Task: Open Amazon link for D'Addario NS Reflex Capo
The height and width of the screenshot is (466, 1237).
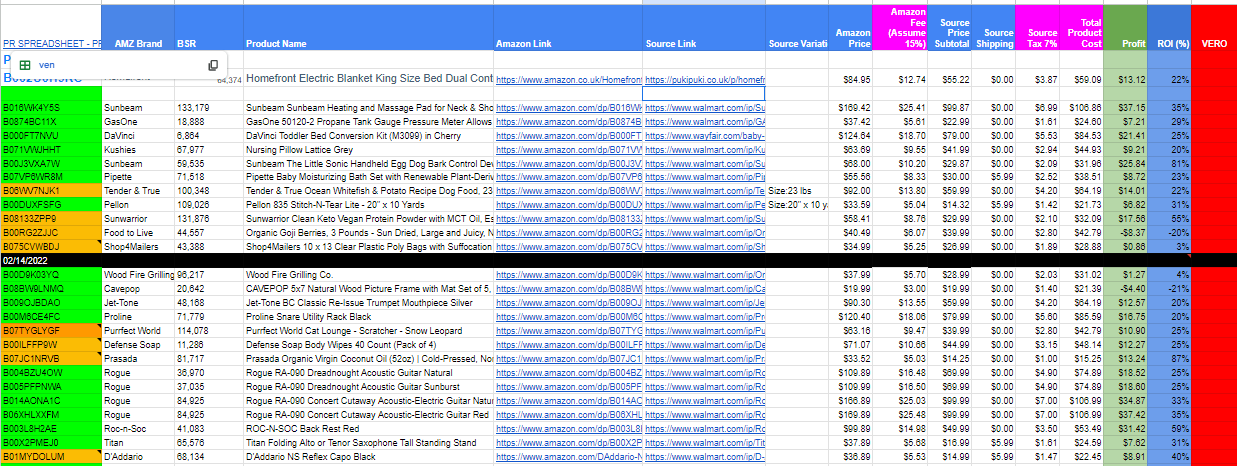Action: pos(567,456)
